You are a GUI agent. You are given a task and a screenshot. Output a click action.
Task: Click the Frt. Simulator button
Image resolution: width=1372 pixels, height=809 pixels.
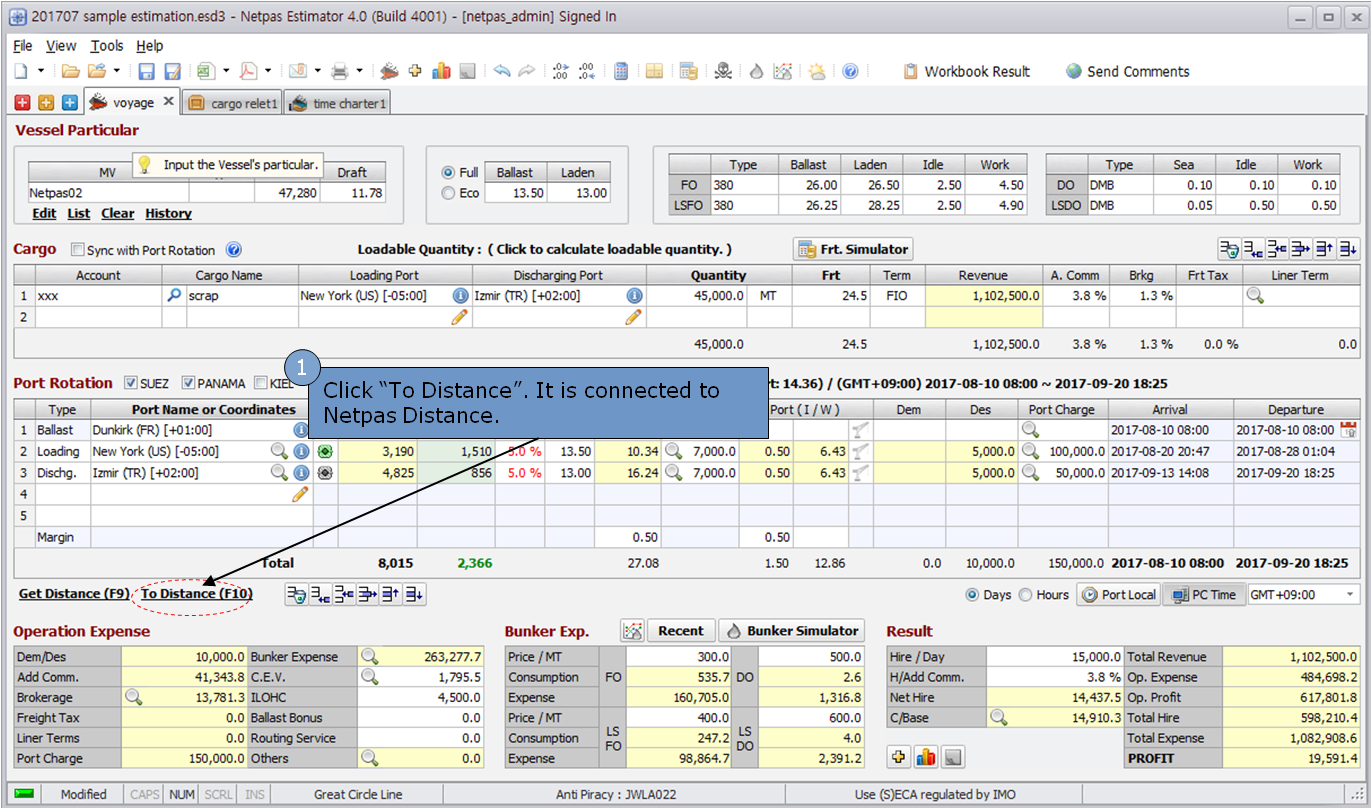853,249
